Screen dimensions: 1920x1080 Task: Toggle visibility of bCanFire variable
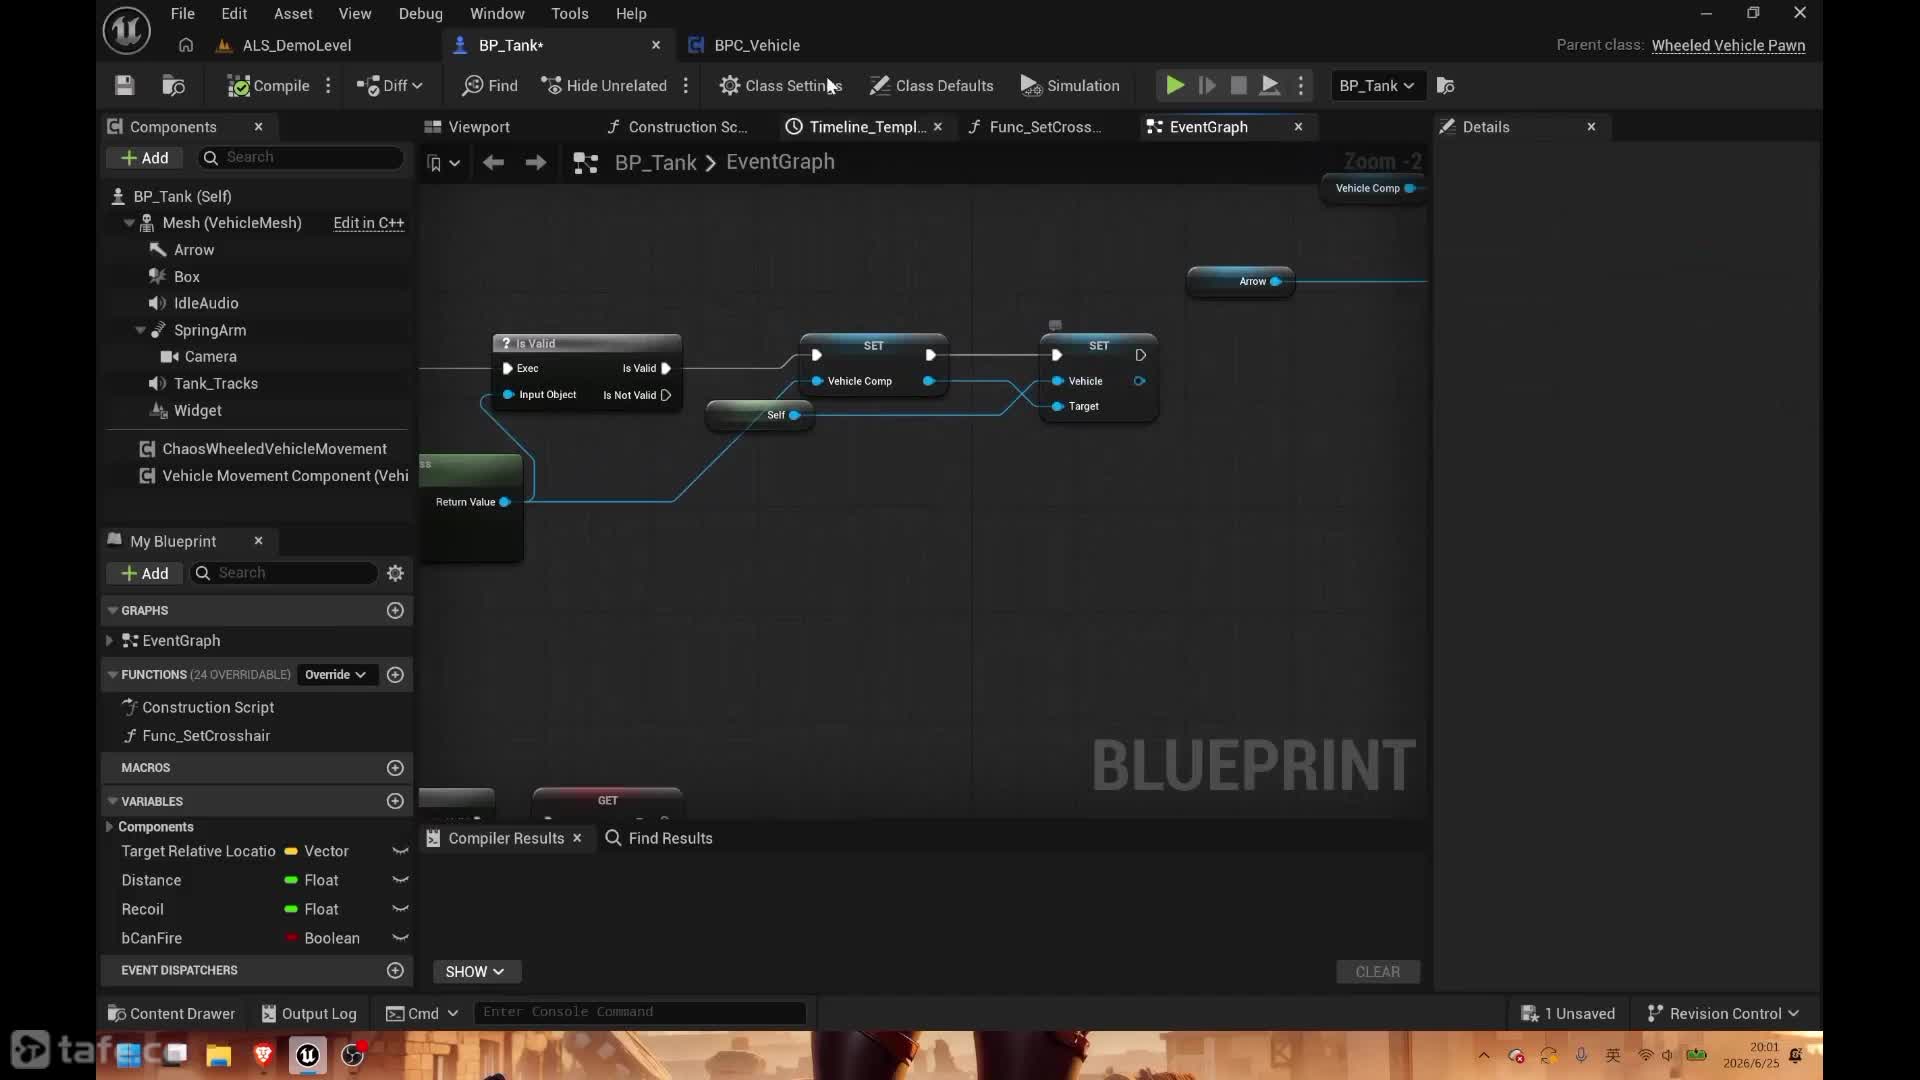tap(400, 938)
